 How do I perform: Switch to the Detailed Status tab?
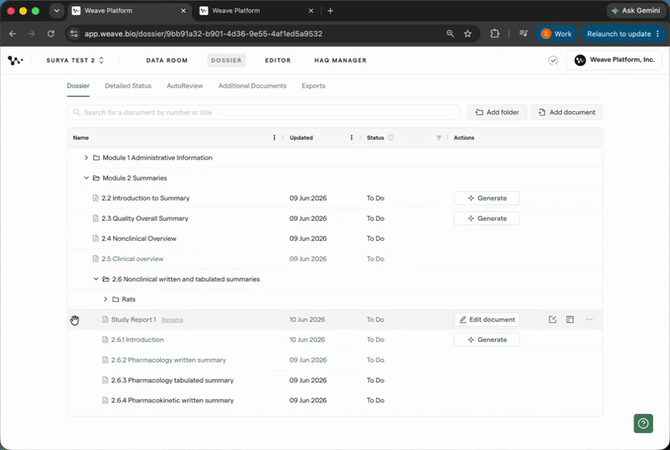tap(128, 86)
